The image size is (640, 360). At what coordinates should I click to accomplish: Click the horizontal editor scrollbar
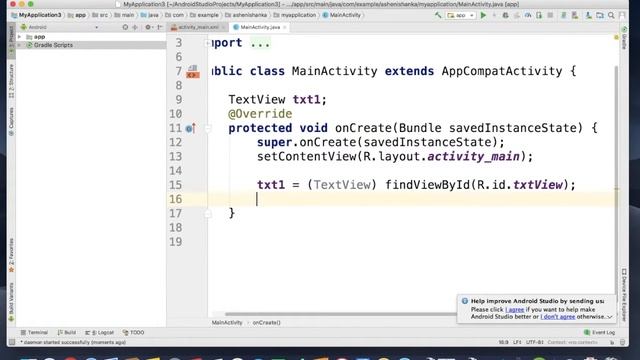340,314
